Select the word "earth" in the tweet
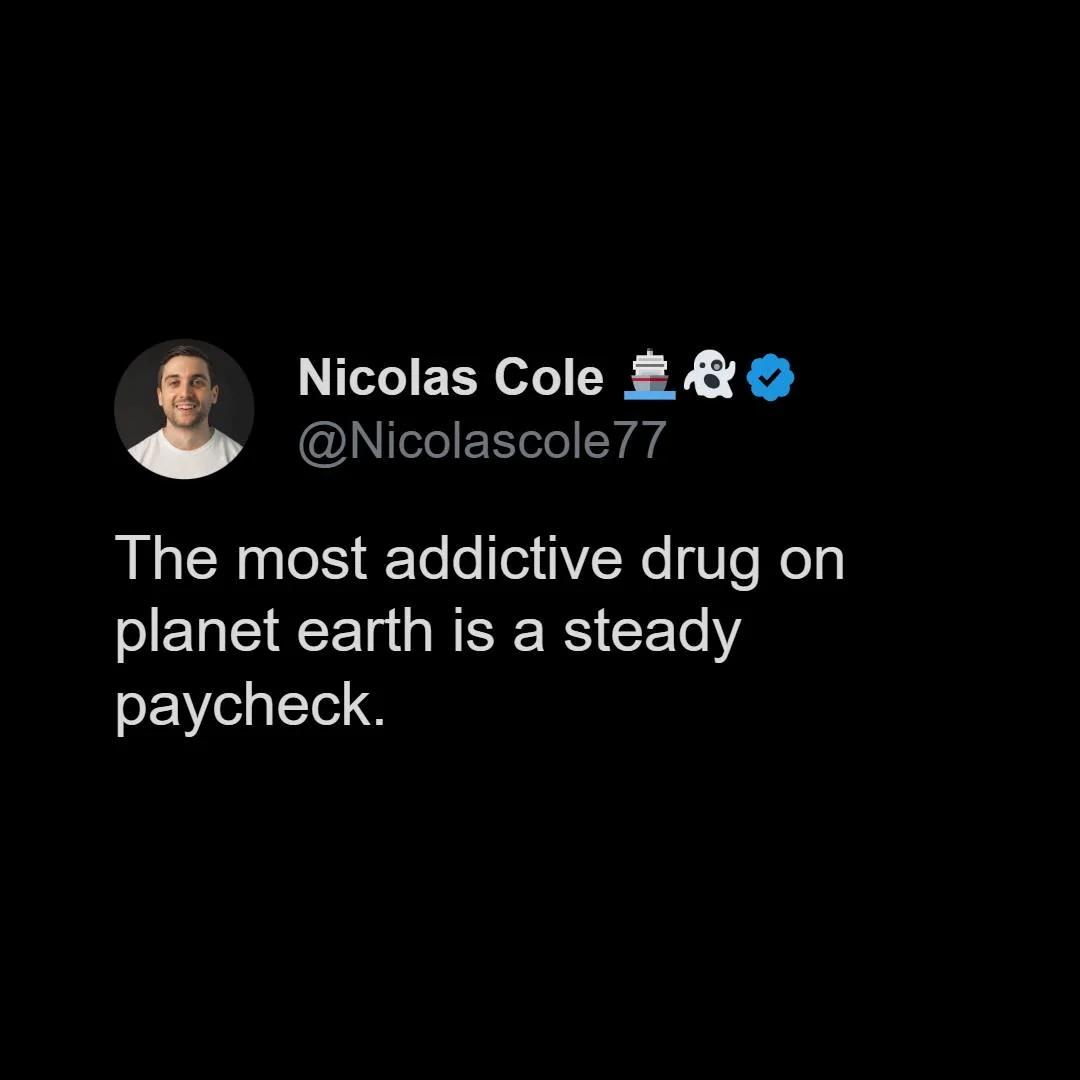The width and height of the screenshot is (1080, 1080). click(x=364, y=631)
